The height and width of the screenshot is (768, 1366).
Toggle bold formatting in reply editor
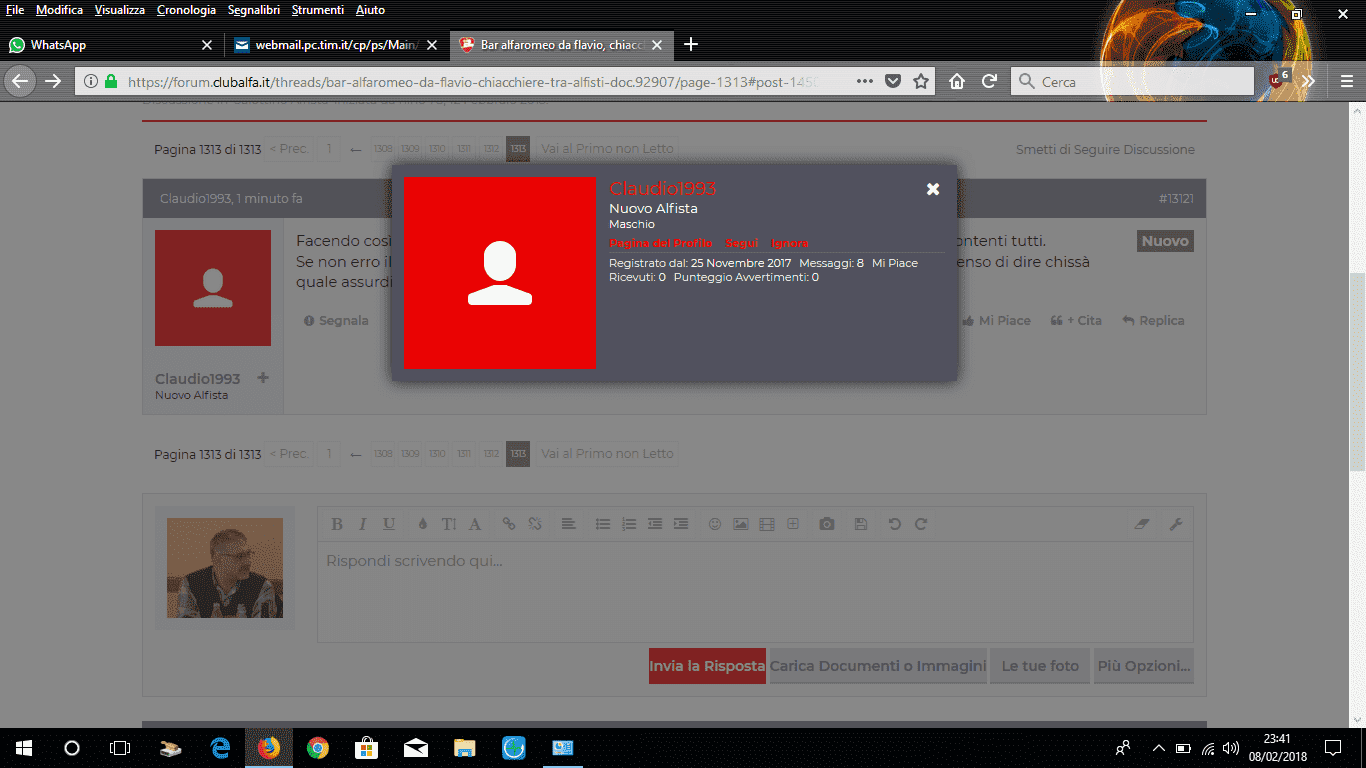337,524
